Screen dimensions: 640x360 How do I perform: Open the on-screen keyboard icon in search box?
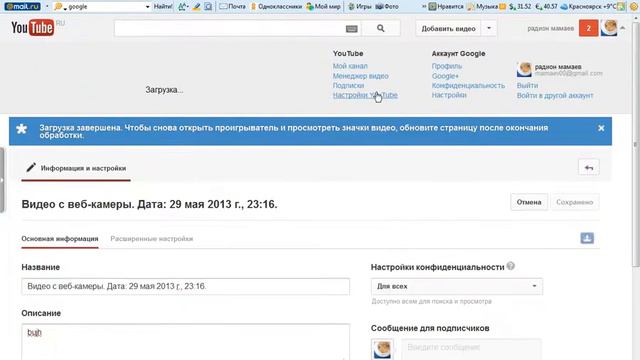pyautogui.click(x=351, y=29)
